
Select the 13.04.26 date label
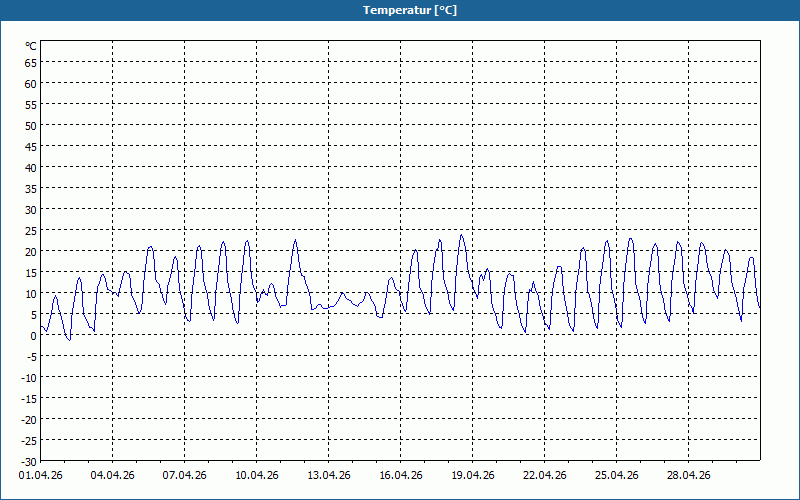point(329,475)
